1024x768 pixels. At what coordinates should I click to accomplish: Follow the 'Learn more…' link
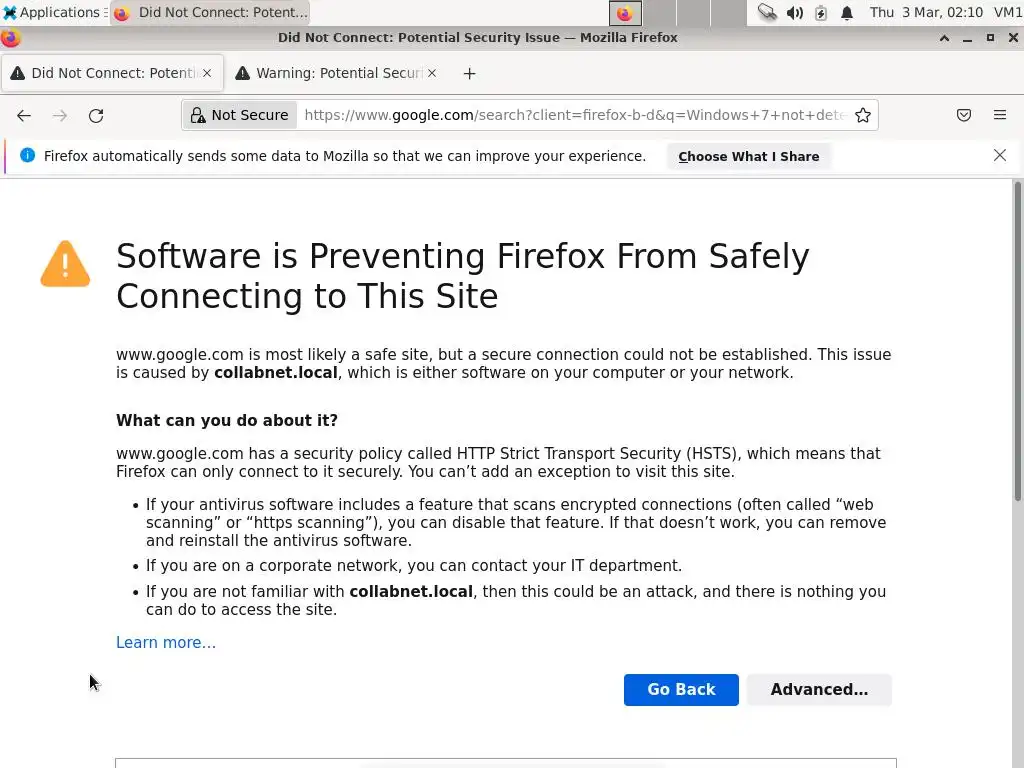click(166, 642)
